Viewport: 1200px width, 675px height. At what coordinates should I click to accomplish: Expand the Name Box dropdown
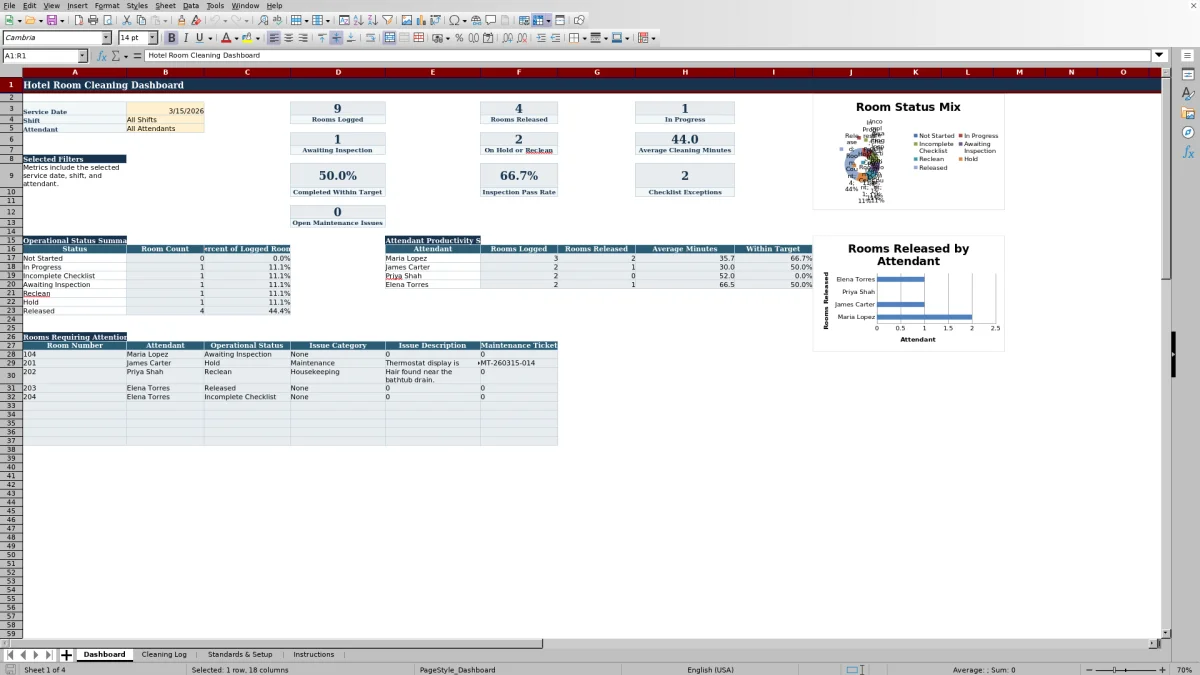pos(82,56)
